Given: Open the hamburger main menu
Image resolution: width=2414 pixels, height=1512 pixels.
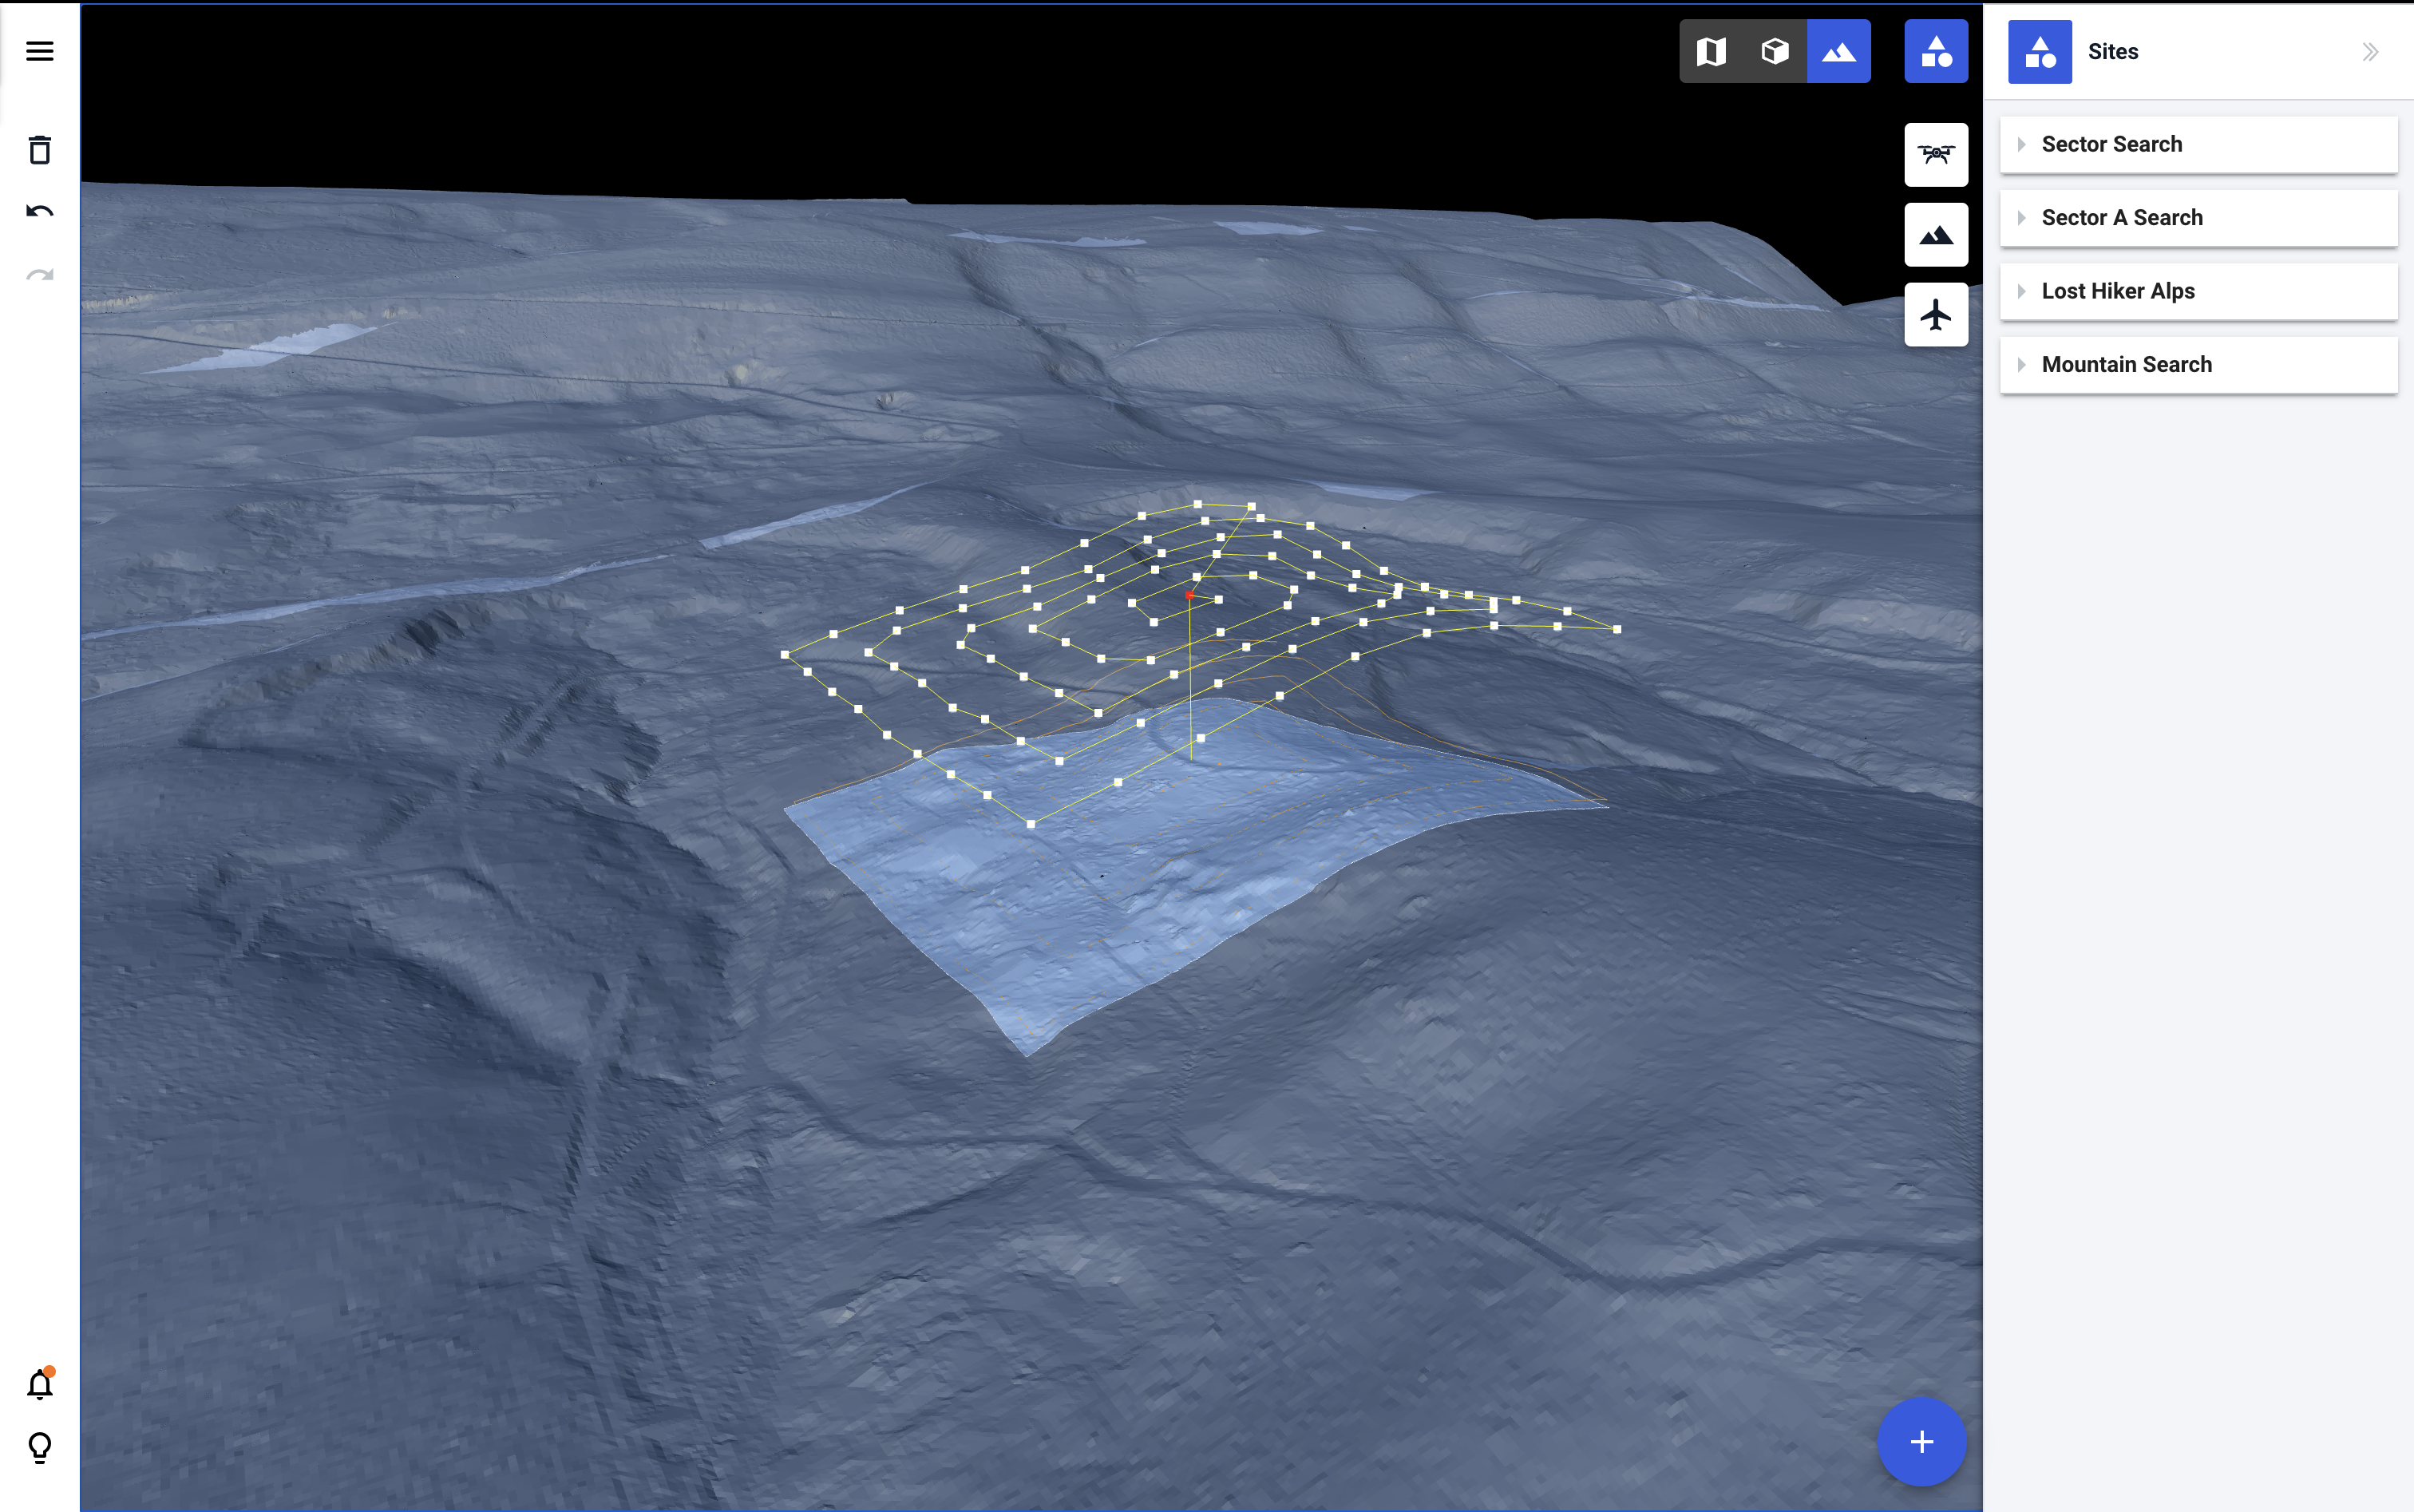Looking at the screenshot, I should [40, 51].
